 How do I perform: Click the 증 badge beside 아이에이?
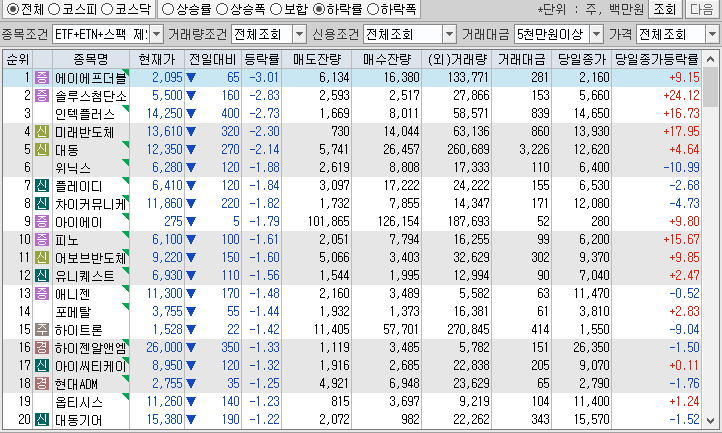pos(42,222)
